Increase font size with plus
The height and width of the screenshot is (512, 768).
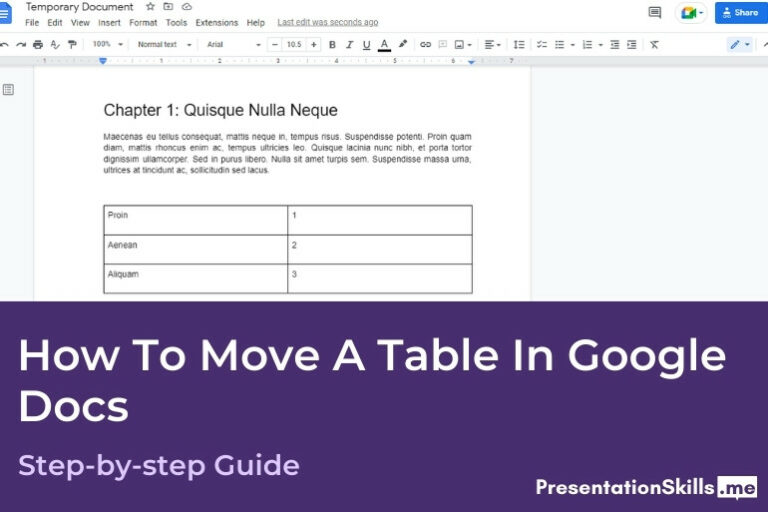coord(313,45)
